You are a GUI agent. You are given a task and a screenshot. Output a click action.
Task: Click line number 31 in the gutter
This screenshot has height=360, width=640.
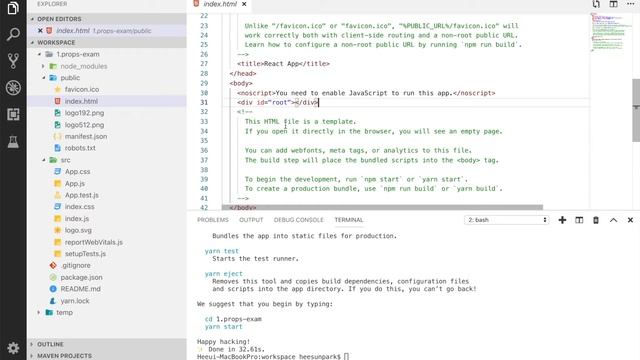pos(204,102)
